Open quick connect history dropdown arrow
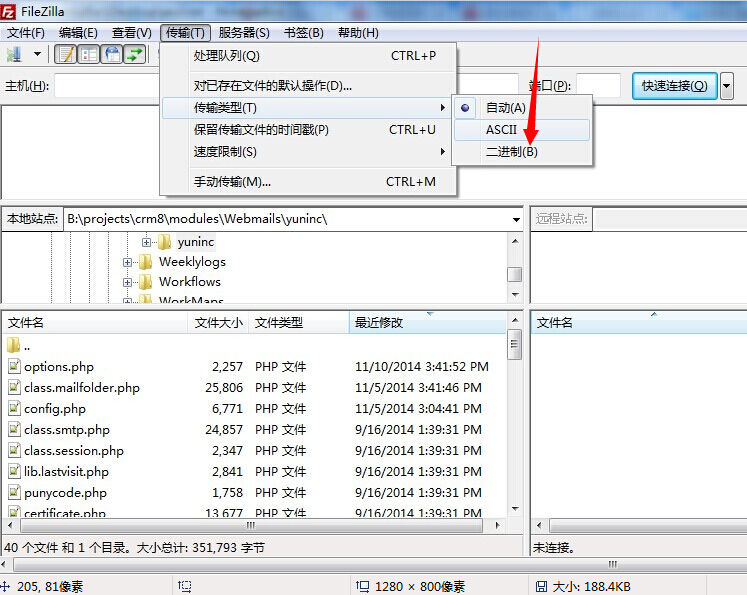The image size is (747, 595). (x=727, y=86)
